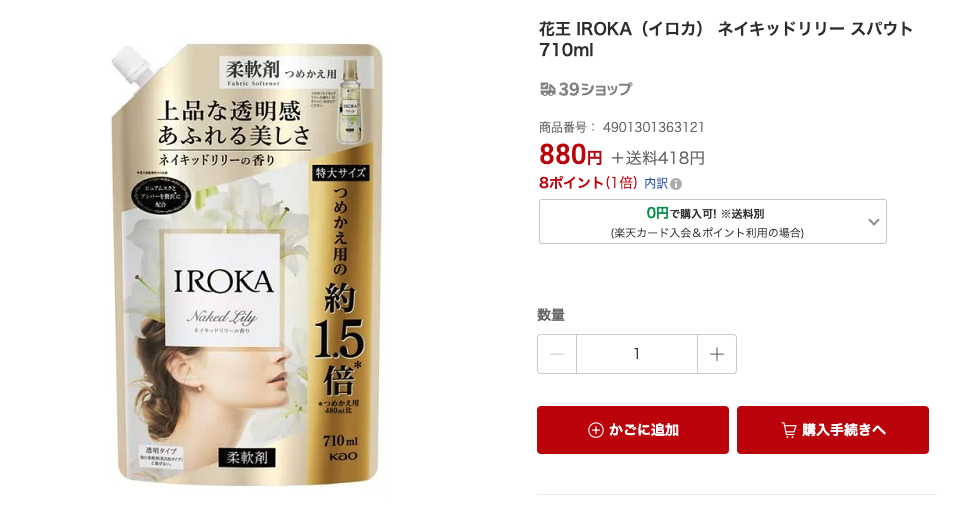955x507 pixels.
Task: Click the +送料418円 shipping text
Action: coord(658,158)
